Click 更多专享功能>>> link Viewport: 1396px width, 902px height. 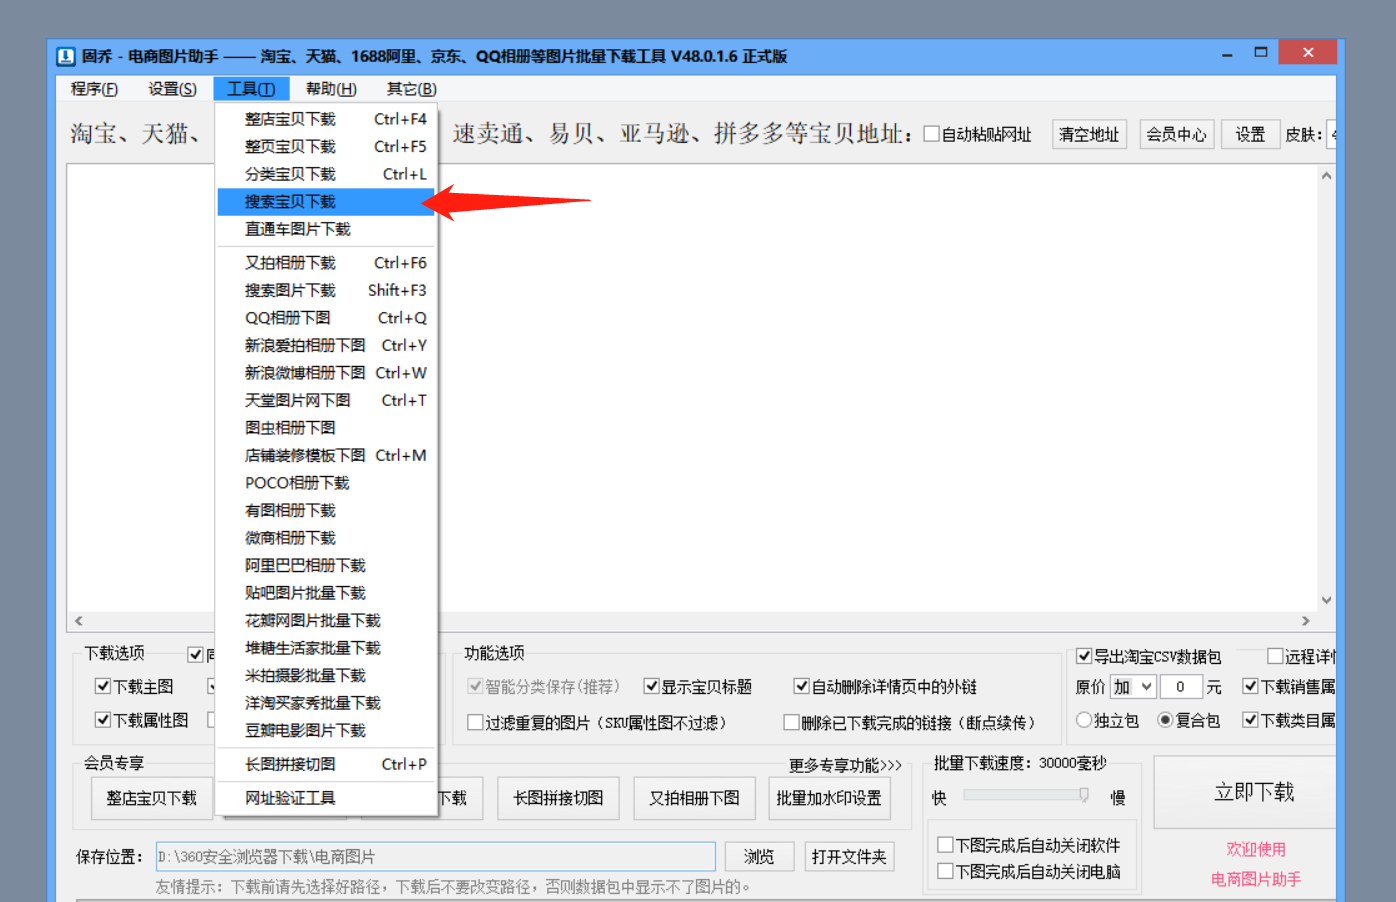coord(845,765)
